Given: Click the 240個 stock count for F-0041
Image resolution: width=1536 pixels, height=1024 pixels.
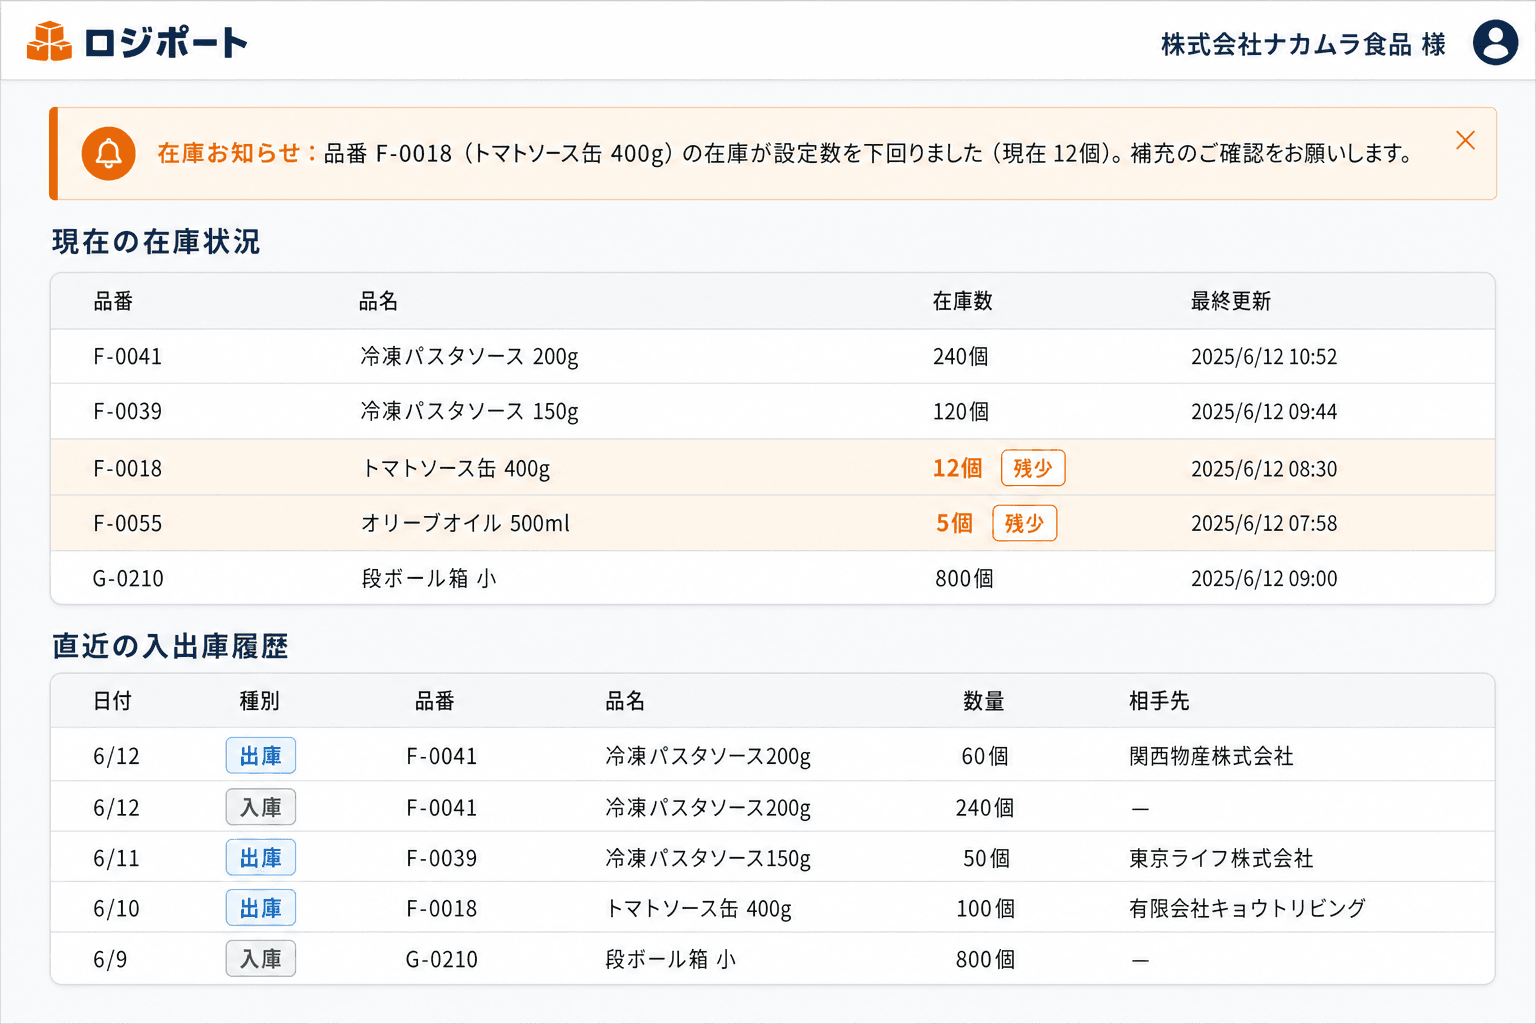Looking at the screenshot, I should click(x=961, y=356).
